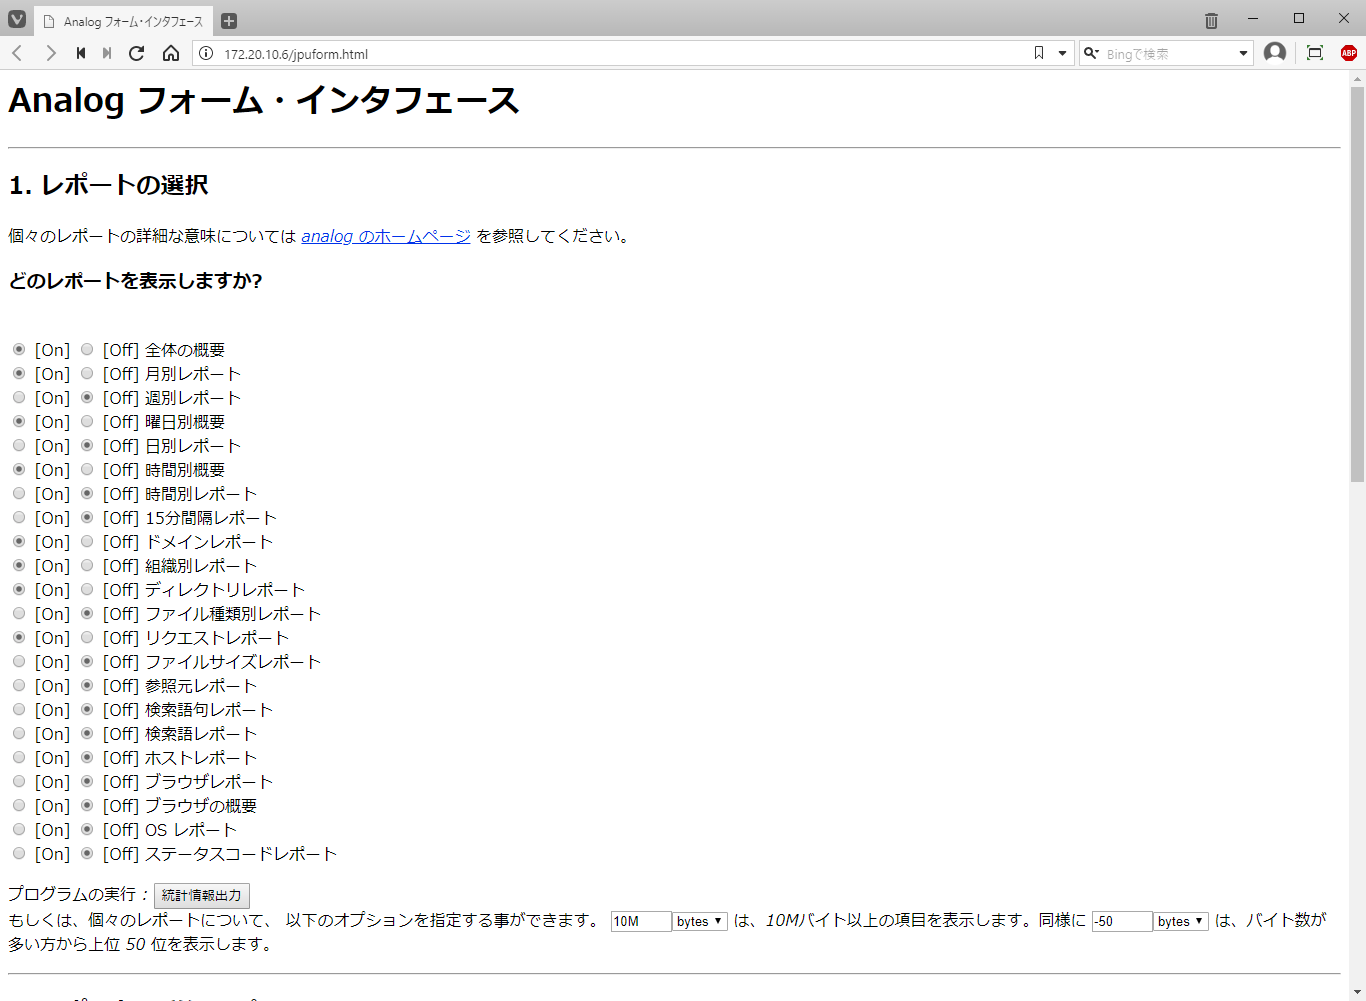Enable On for 15分間隔レポート

tap(19, 517)
